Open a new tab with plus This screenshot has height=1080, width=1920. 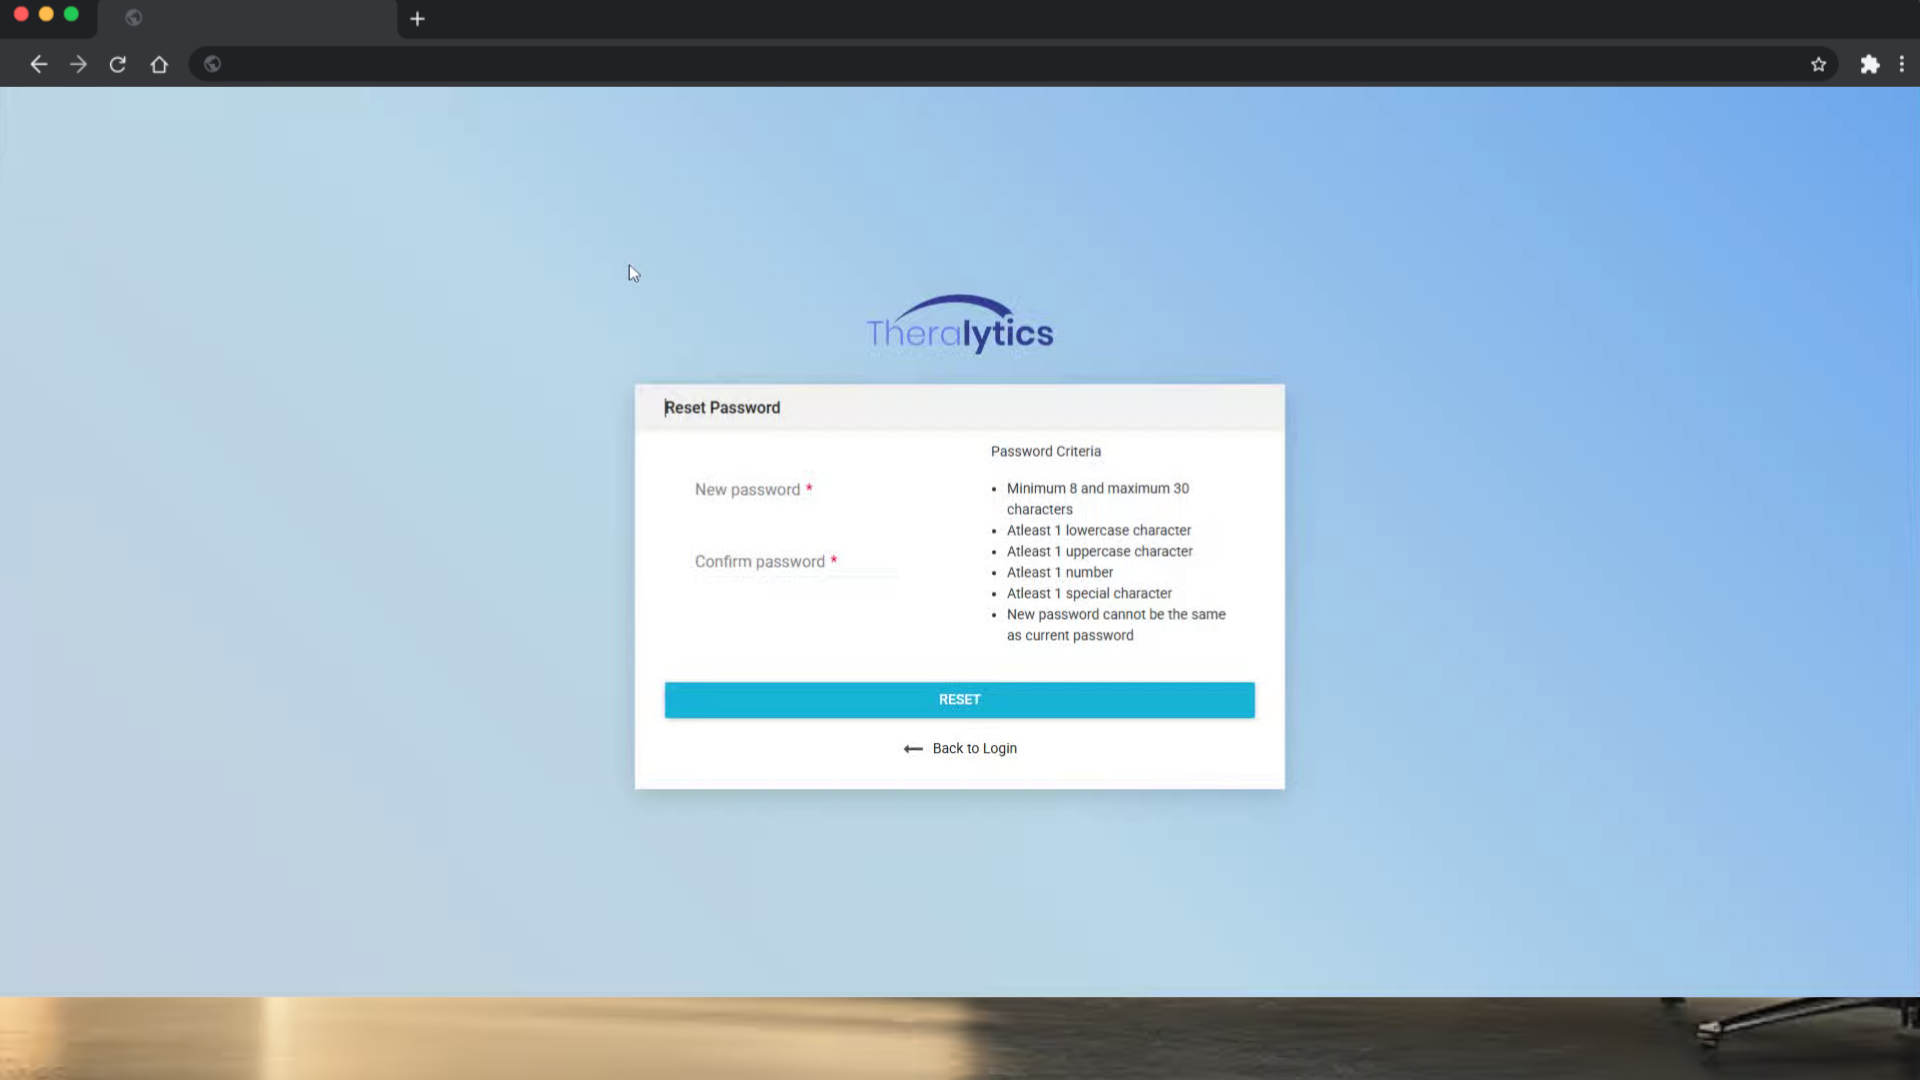(x=417, y=19)
